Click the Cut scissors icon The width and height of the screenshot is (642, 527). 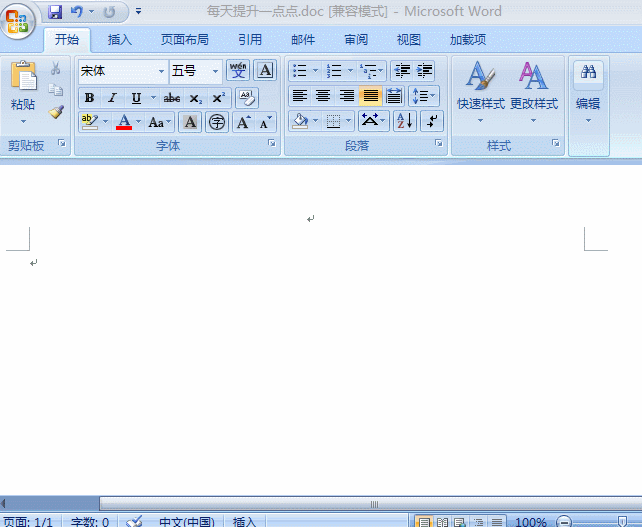tap(56, 68)
